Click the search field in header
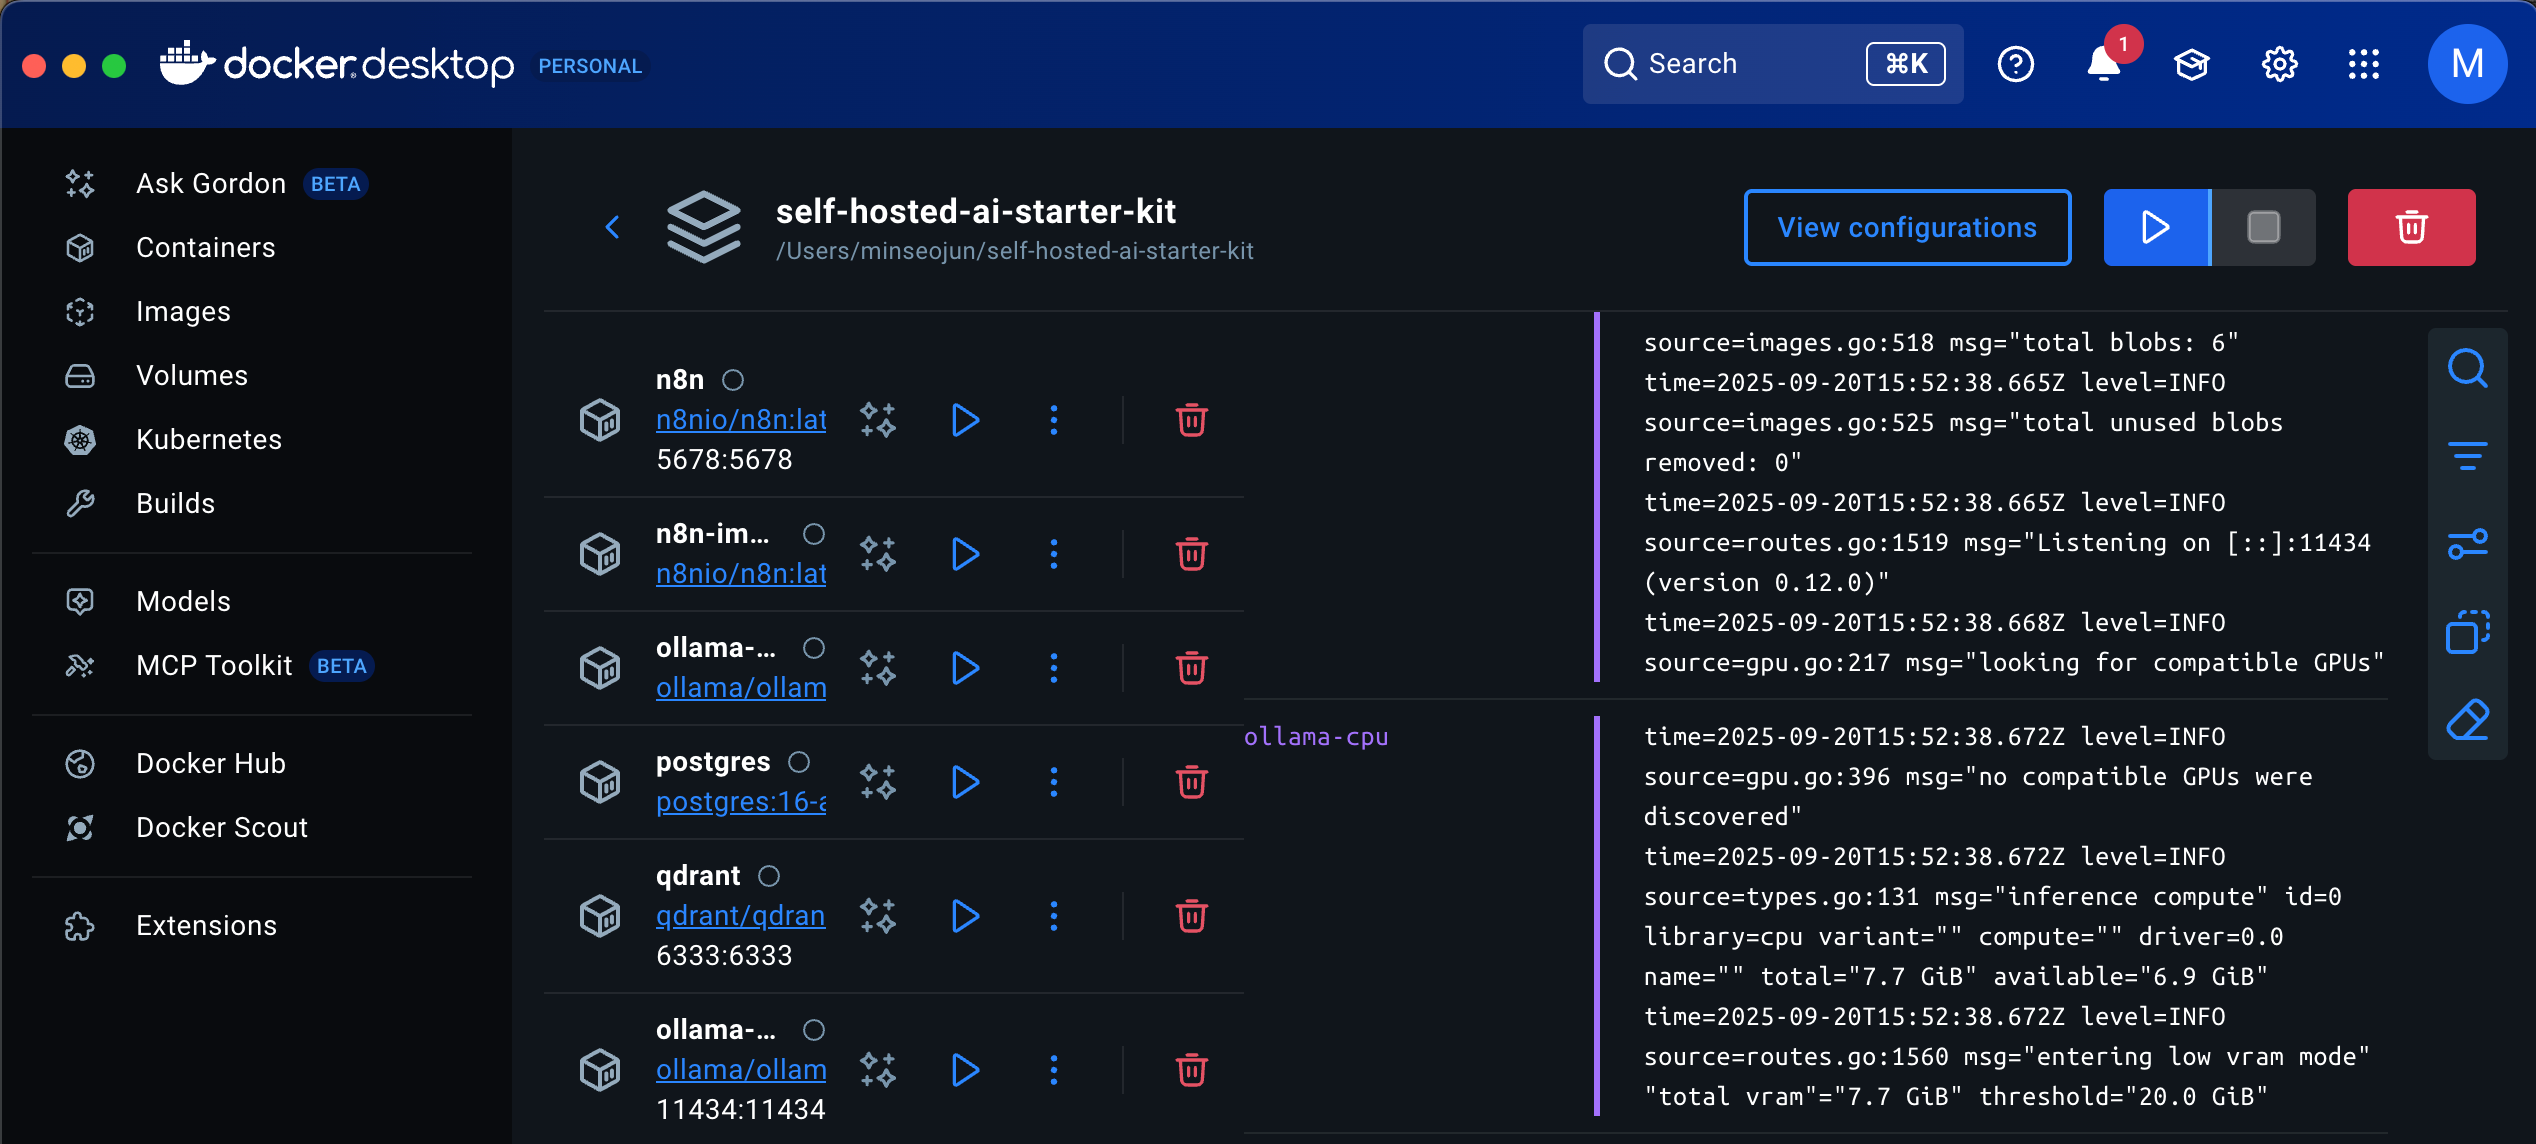This screenshot has height=1144, width=2536. point(1773,64)
